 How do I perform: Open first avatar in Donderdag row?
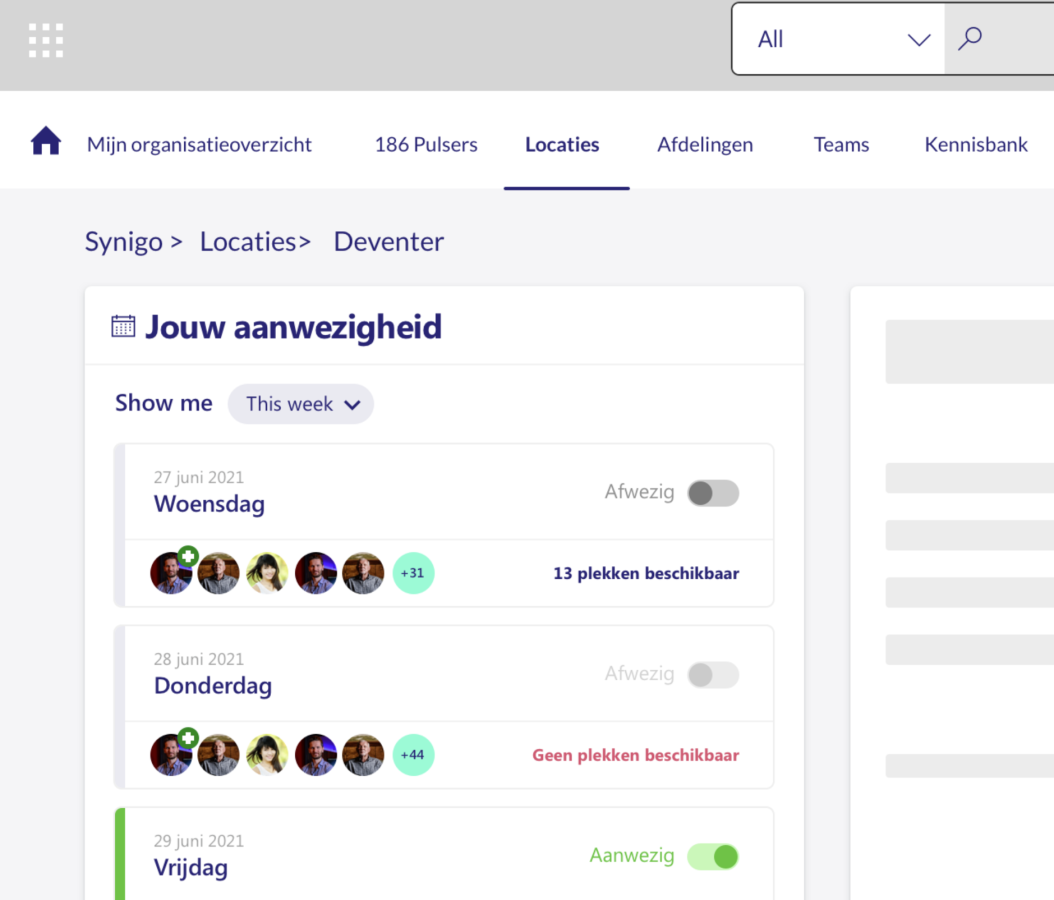(171, 755)
